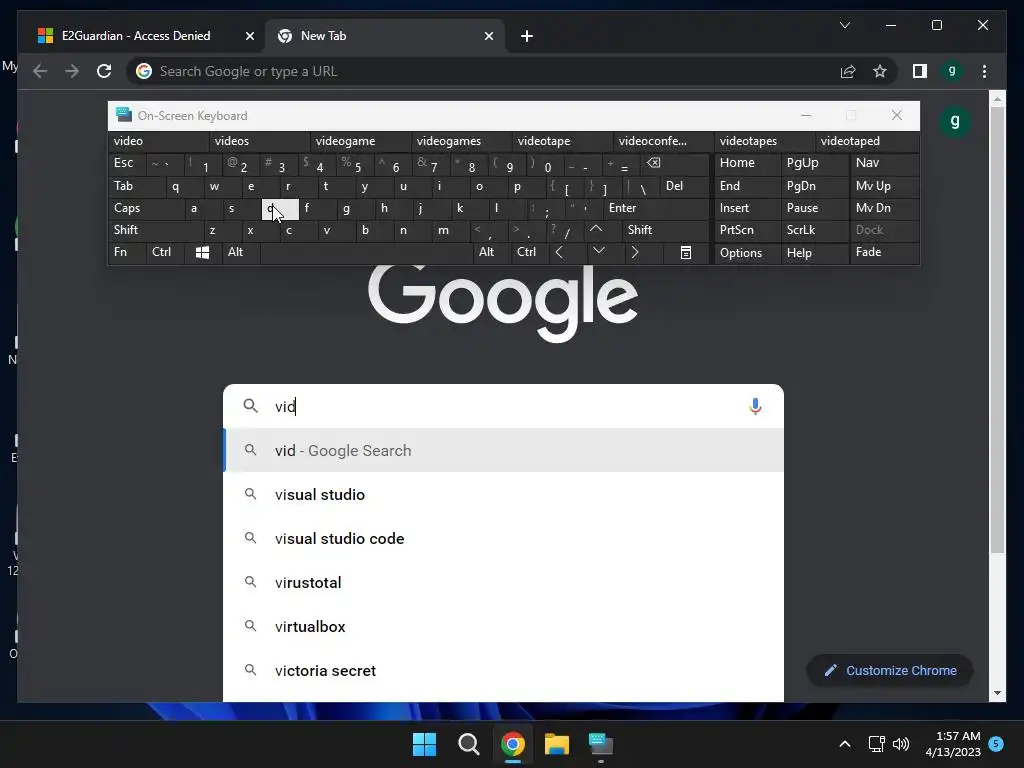This screenshot has height=768, width=1024.
Task: Select 'visual studio' suggestion
Action: tap(503, 494)
